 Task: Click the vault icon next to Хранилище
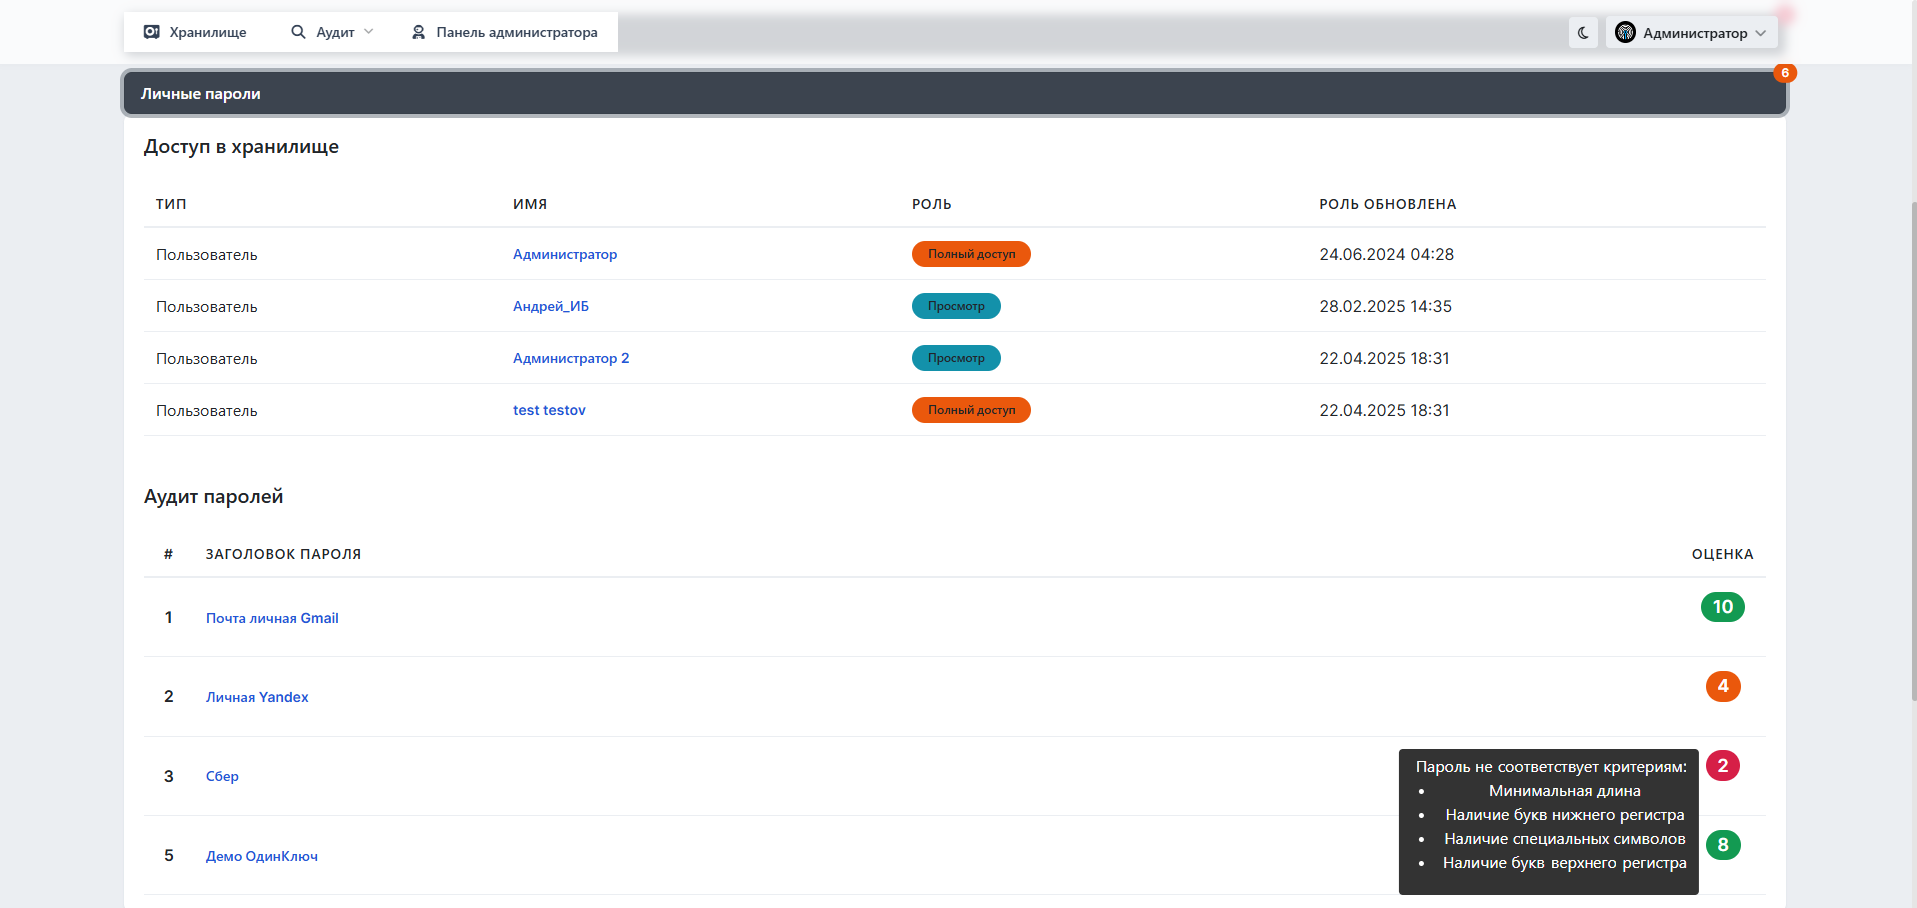[x=152, y=32]
